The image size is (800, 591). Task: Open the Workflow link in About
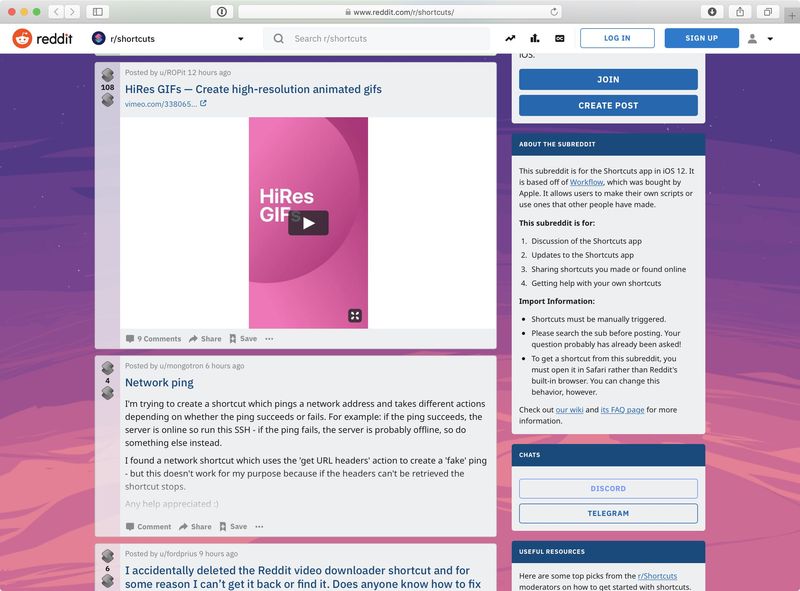(586, 182)
